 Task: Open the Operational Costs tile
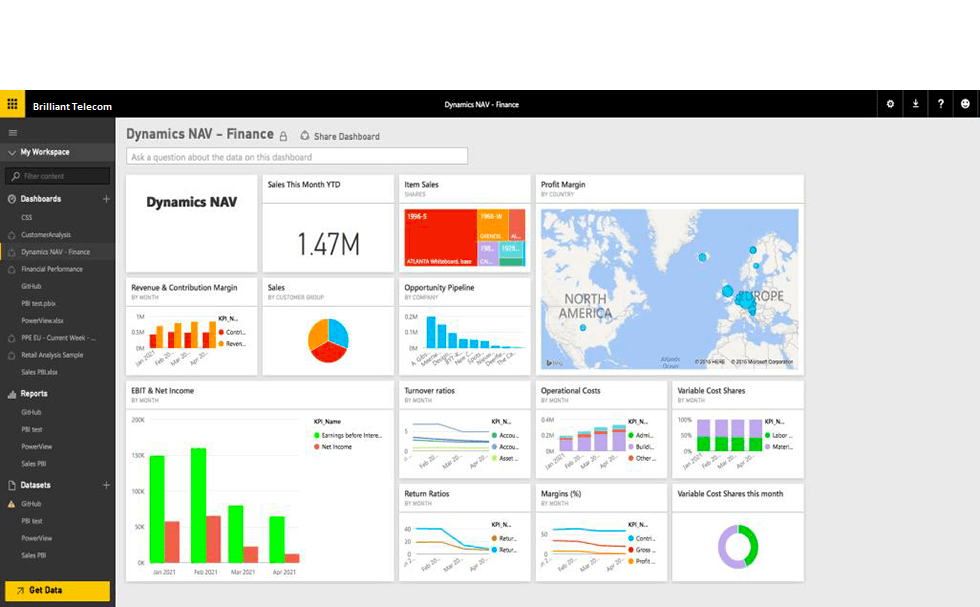601,429
